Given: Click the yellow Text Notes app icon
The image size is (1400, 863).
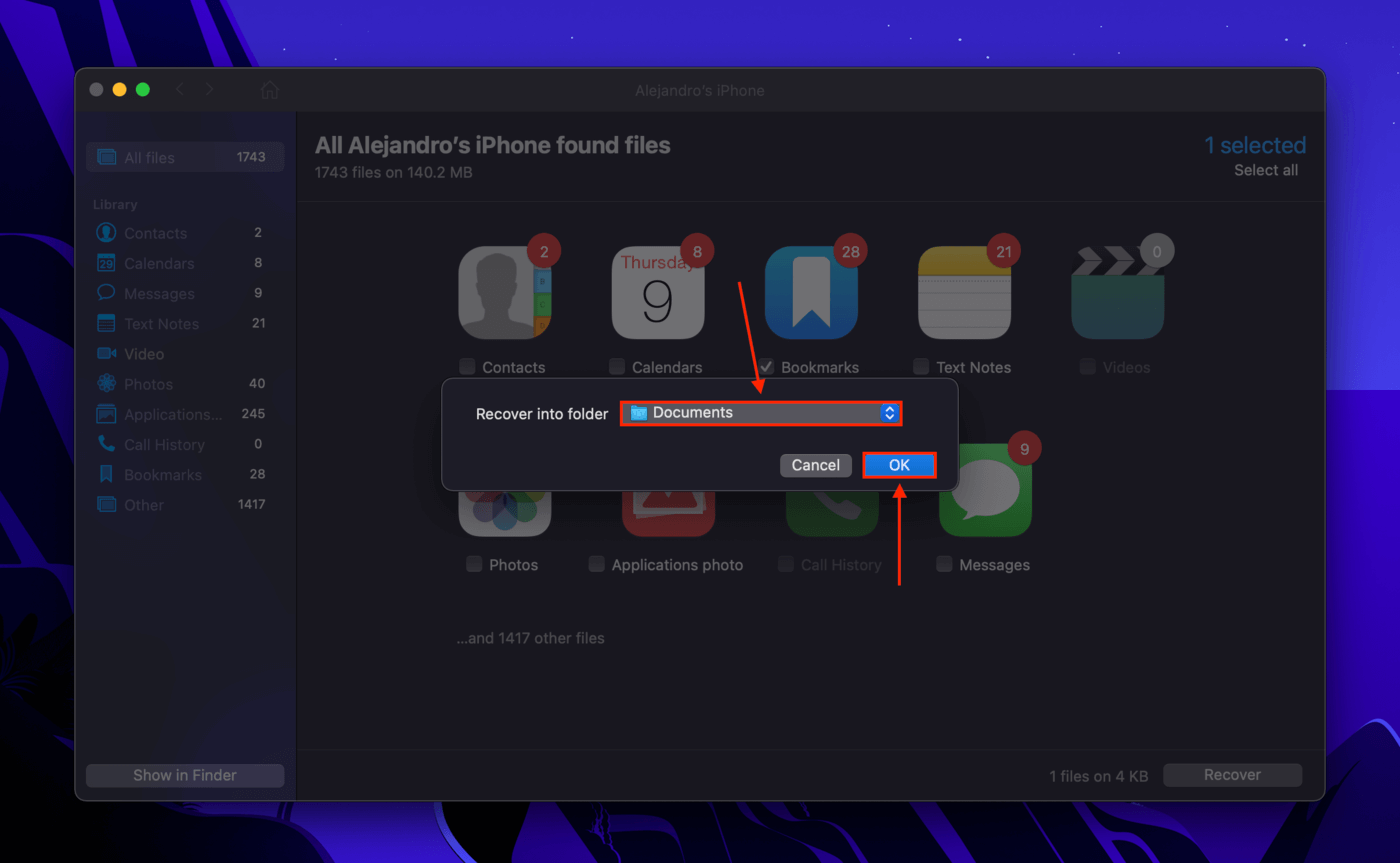Looking at the screenshot, I should (964, 293).
